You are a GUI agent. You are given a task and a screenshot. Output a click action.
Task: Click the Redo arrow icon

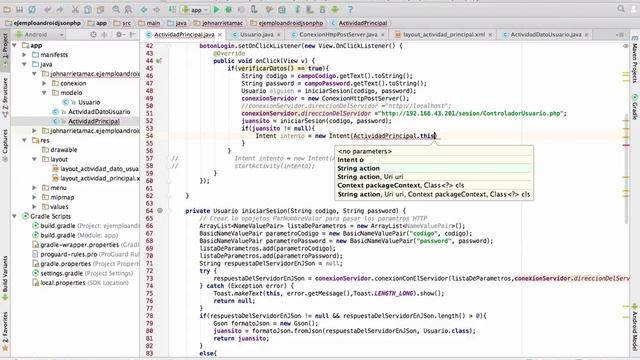(x=60, y=9)
